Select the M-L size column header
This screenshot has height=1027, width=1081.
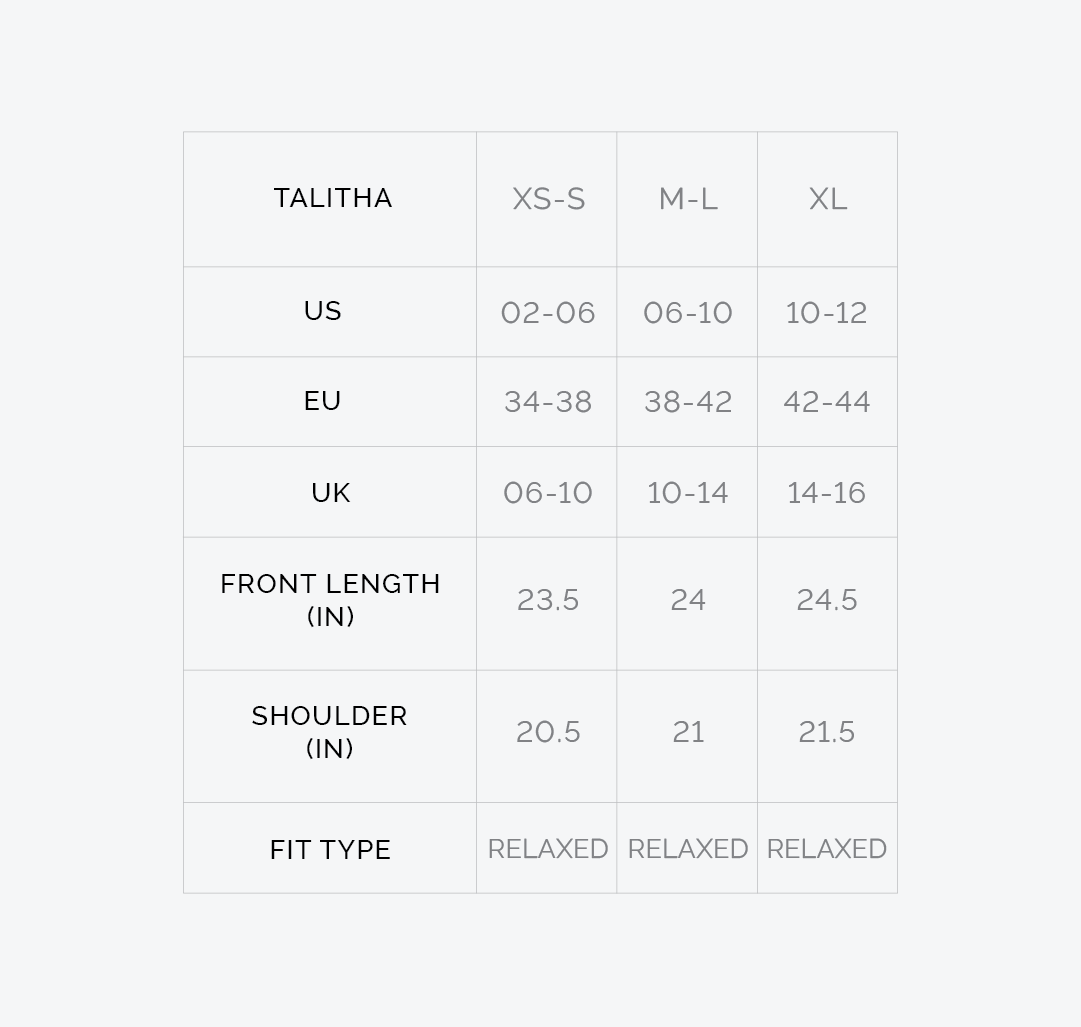(x=688, y=199)
